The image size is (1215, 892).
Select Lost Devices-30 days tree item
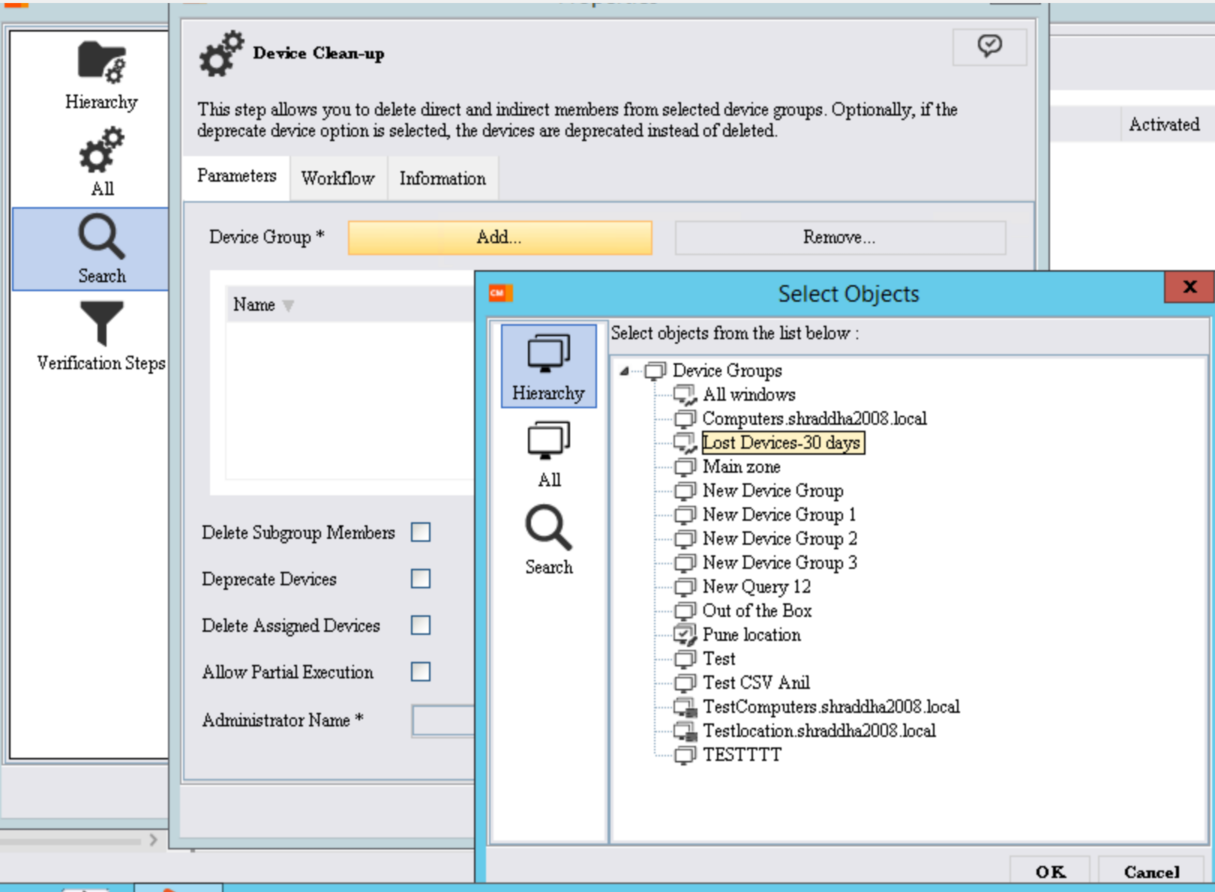click(x=782, y=443)
